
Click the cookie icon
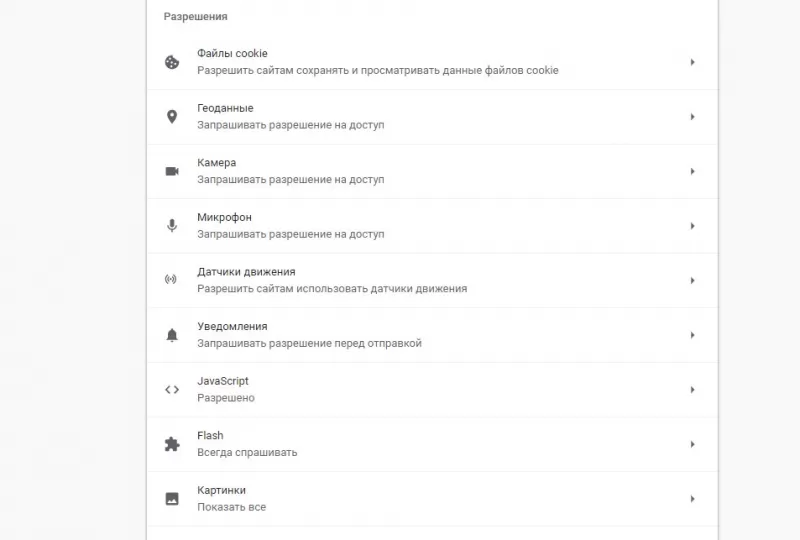(171, 62)
